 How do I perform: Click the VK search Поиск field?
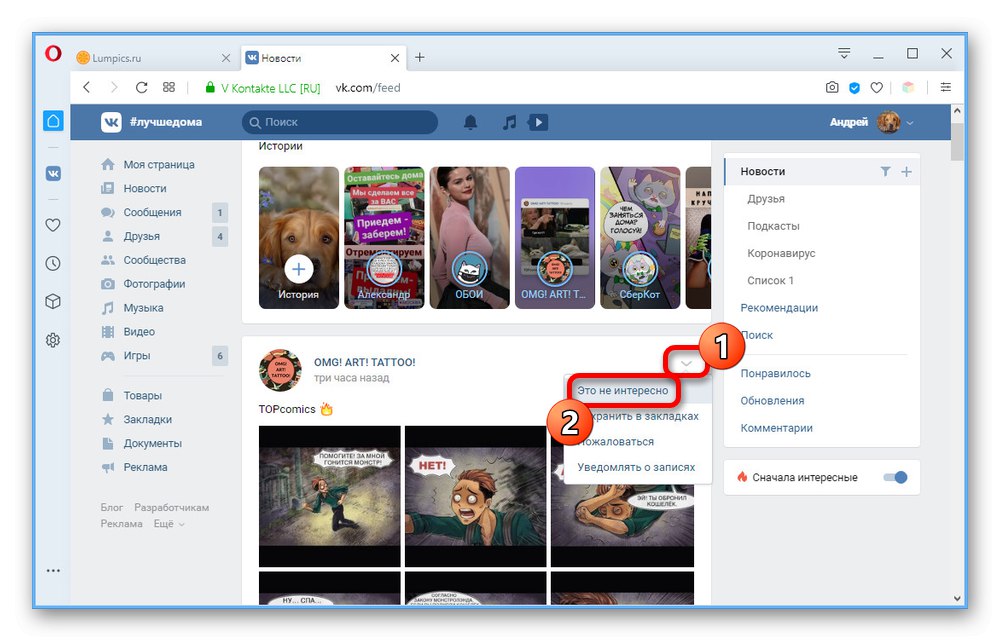[340, 122]
